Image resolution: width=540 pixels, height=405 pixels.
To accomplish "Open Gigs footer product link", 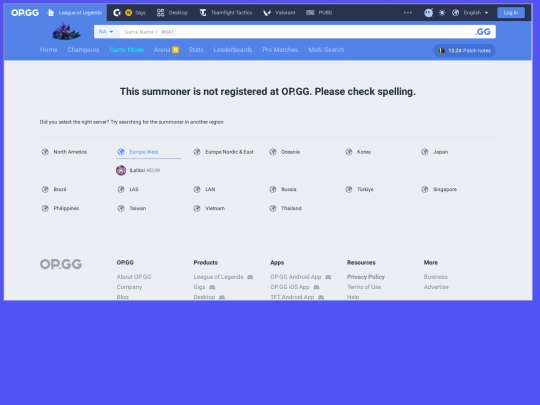I will [x=204, y=287].
